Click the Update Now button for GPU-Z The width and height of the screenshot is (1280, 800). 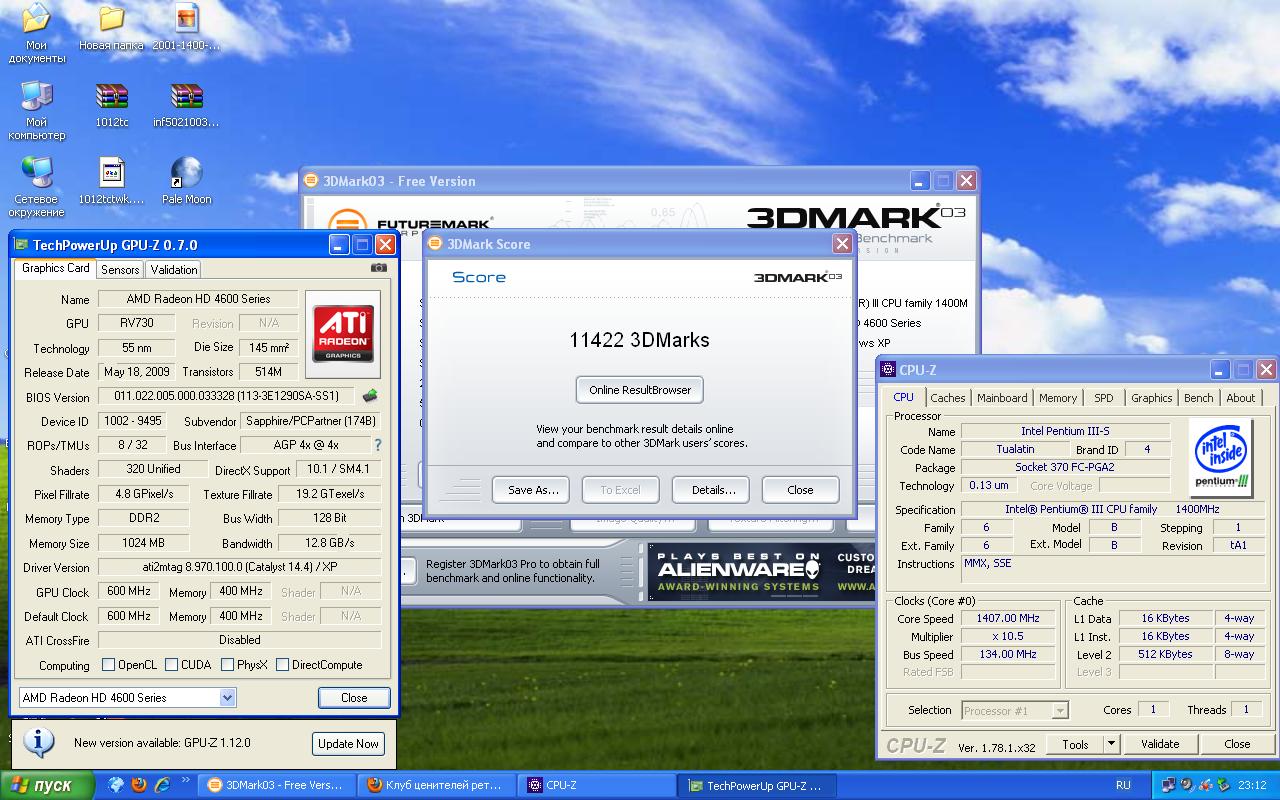(x=348, y=743)
